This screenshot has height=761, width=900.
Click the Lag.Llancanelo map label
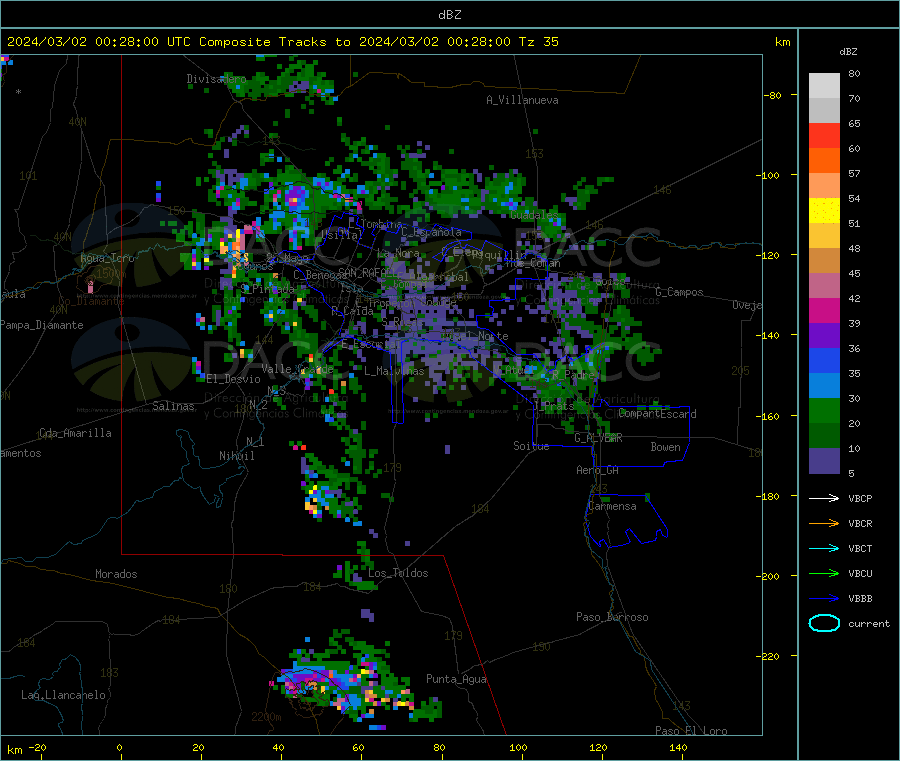pos(63,695)
